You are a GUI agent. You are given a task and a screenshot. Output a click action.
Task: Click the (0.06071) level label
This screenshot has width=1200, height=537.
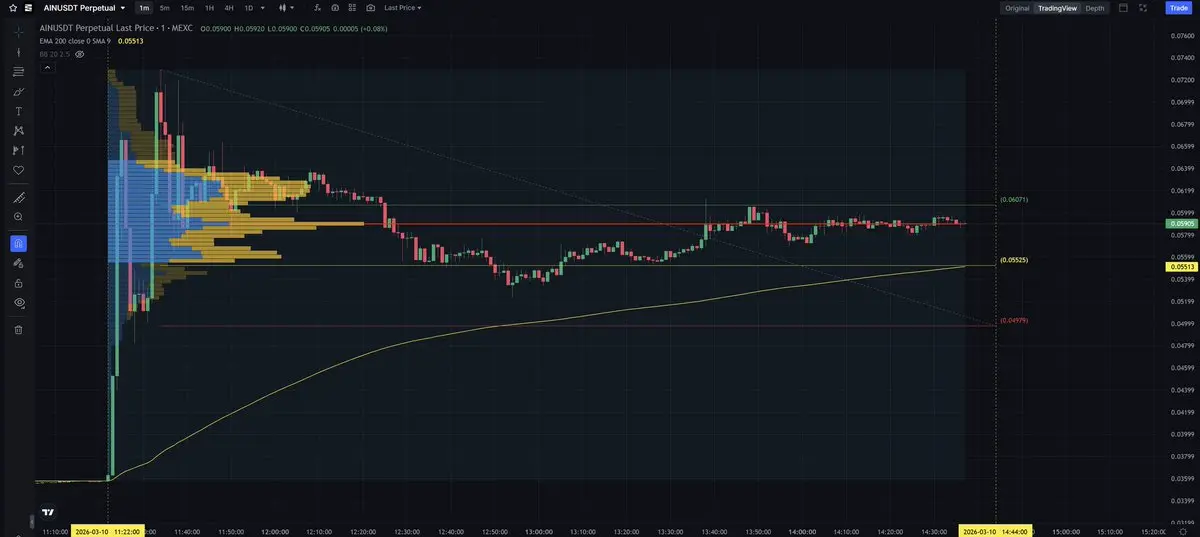click(1014, 200)
